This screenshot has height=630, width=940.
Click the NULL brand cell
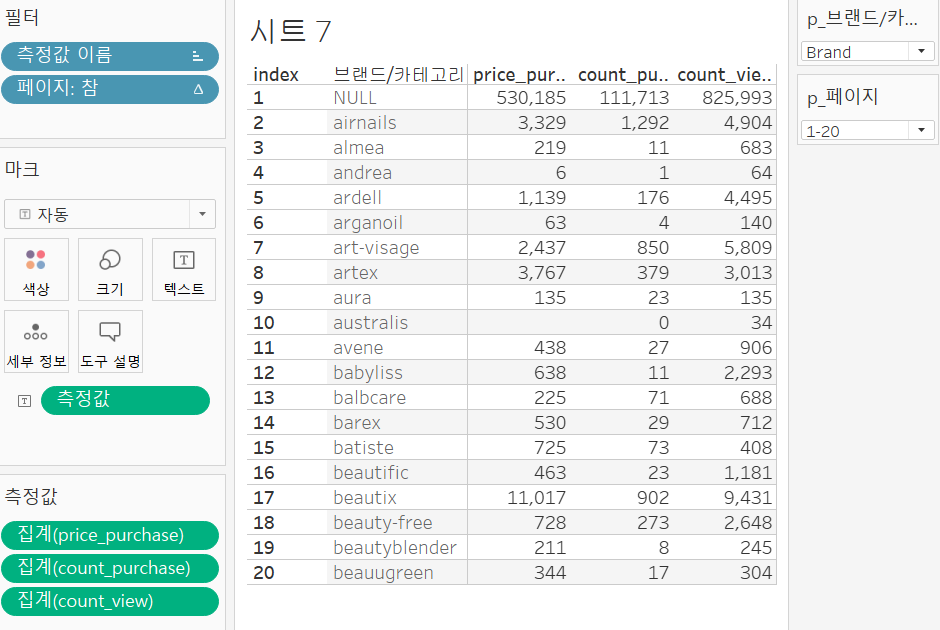click(355, 98)
